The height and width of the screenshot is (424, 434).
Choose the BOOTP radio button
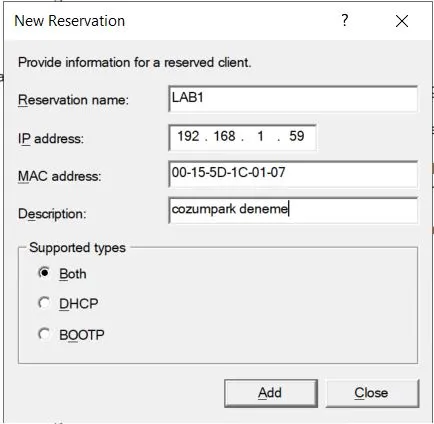(x=44, y=334)
